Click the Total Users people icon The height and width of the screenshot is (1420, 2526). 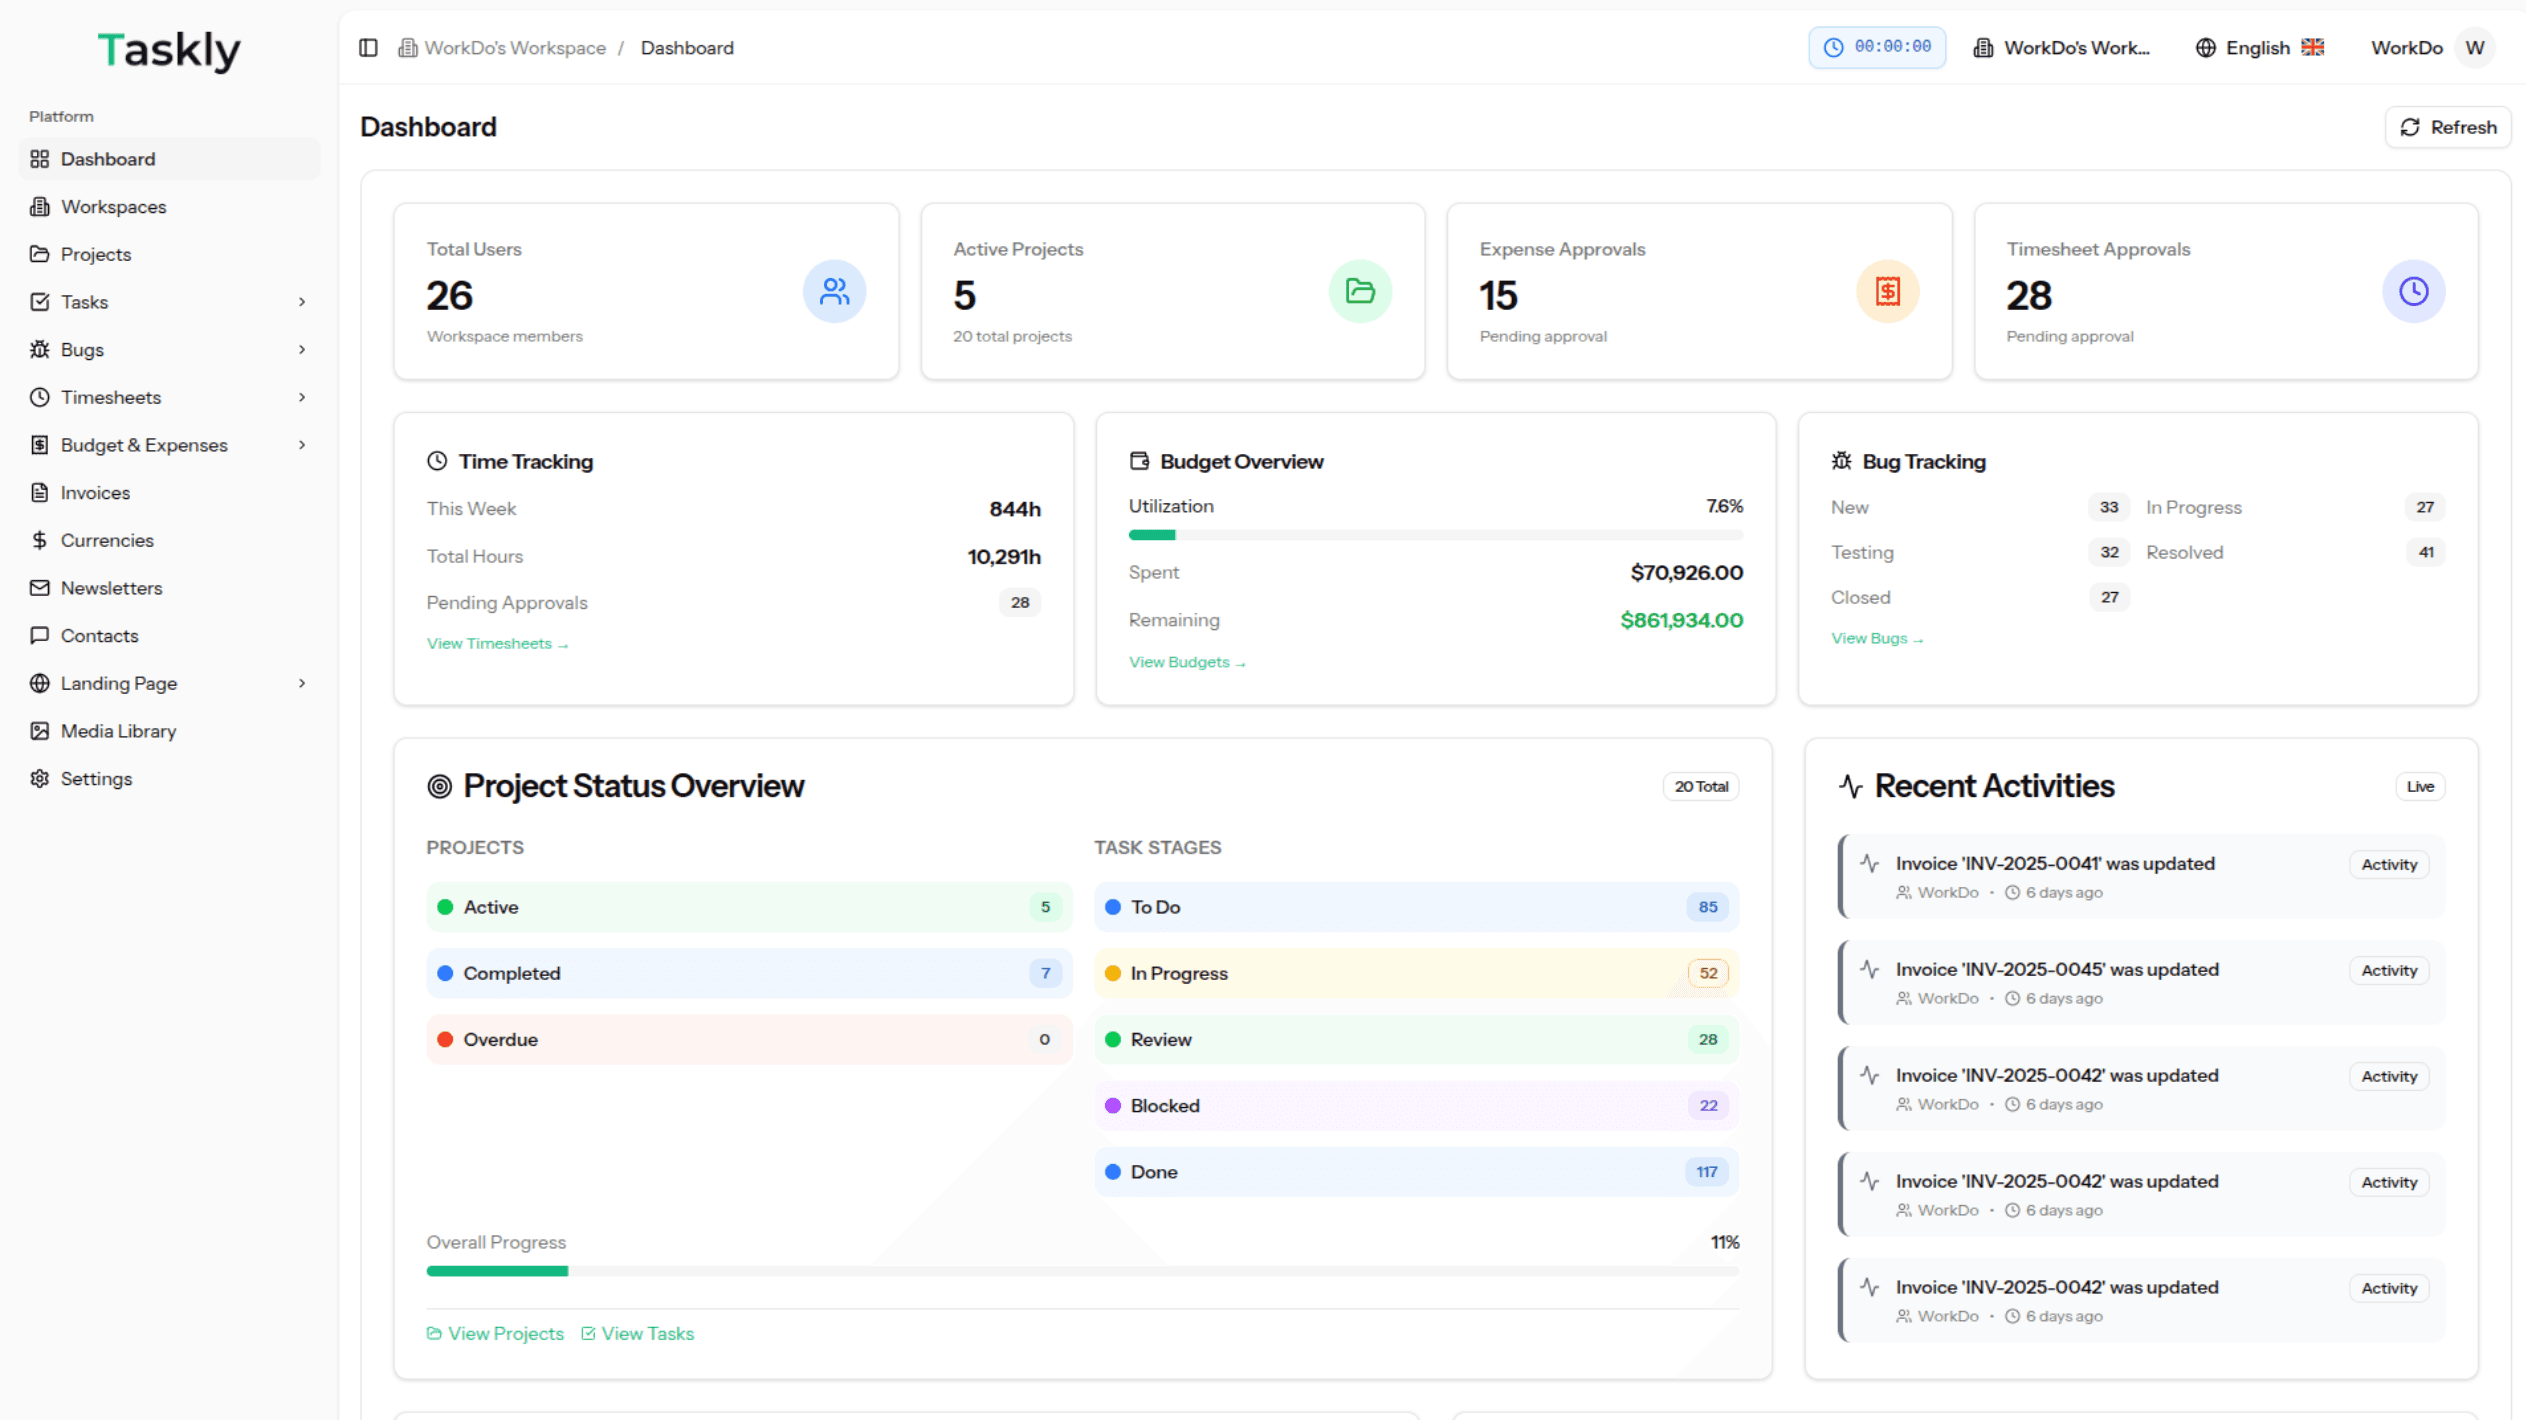pos(834,292)
